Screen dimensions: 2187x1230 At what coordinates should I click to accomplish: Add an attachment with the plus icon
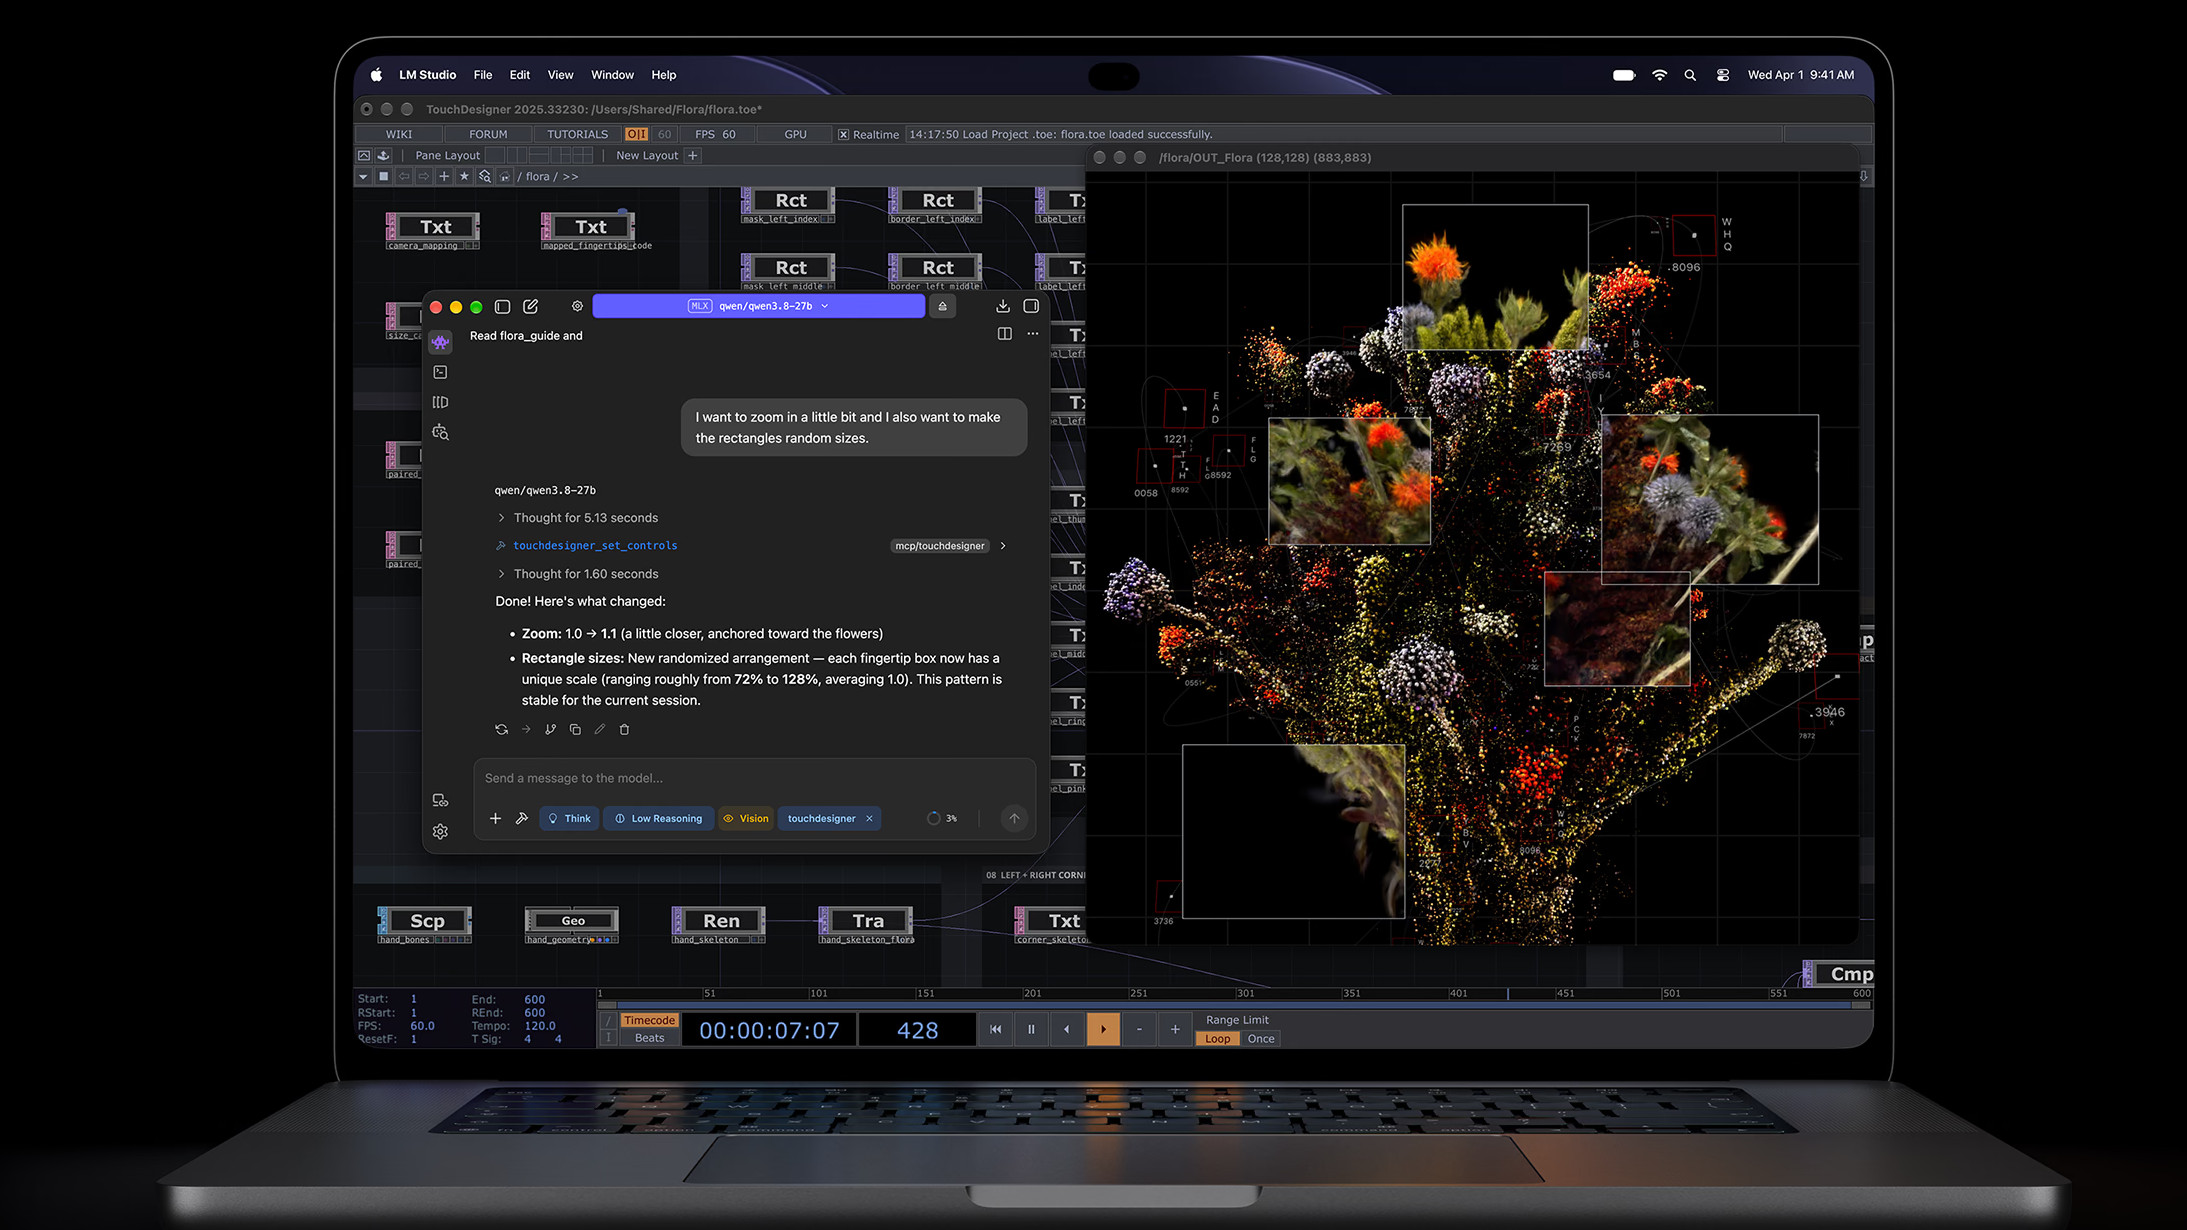495,818
